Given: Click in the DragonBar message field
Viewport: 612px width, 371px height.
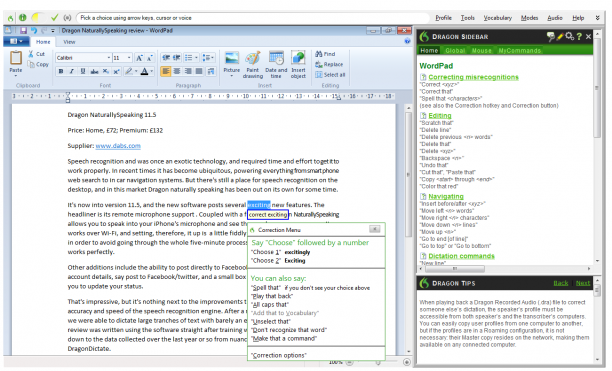Looking at the screenshot, I should pyautogui.click(x=252, y=18).
